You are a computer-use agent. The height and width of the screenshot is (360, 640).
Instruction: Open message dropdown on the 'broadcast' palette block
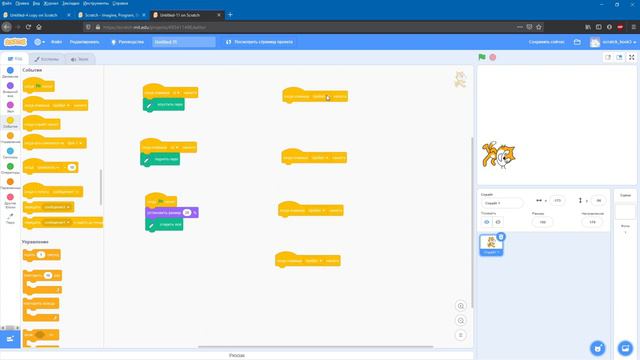[56, 207]
